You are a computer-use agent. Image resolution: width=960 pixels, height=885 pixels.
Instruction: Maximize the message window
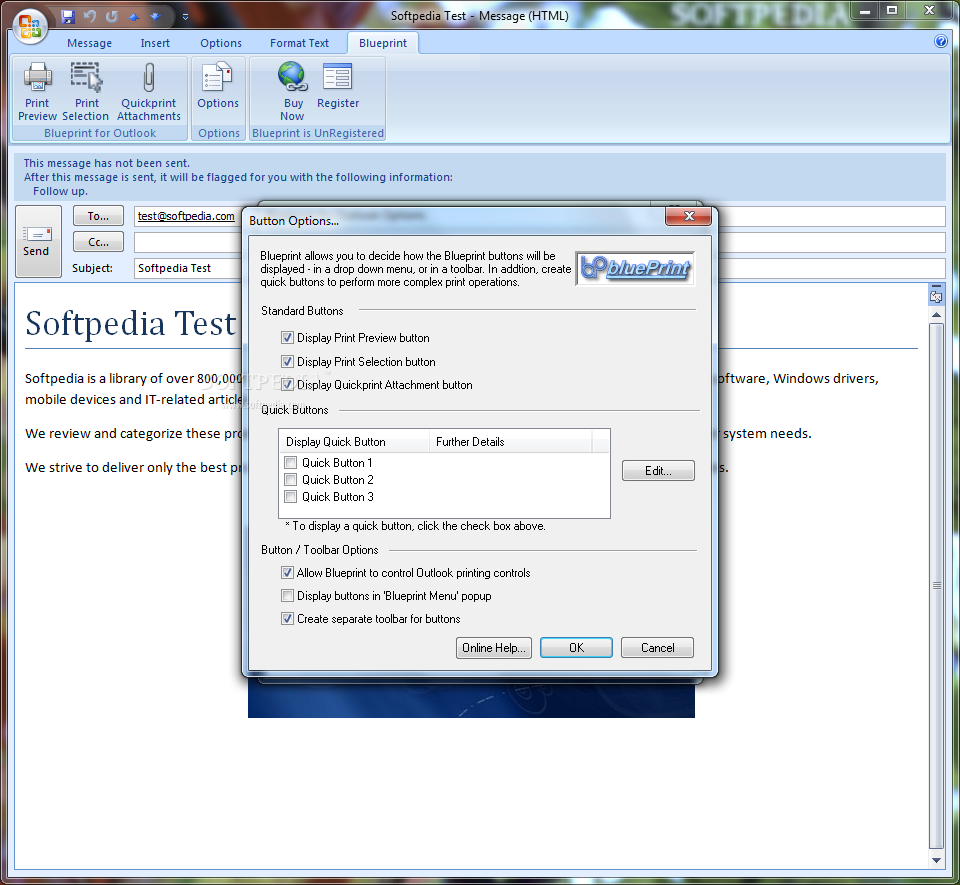[x=892, y=10]
